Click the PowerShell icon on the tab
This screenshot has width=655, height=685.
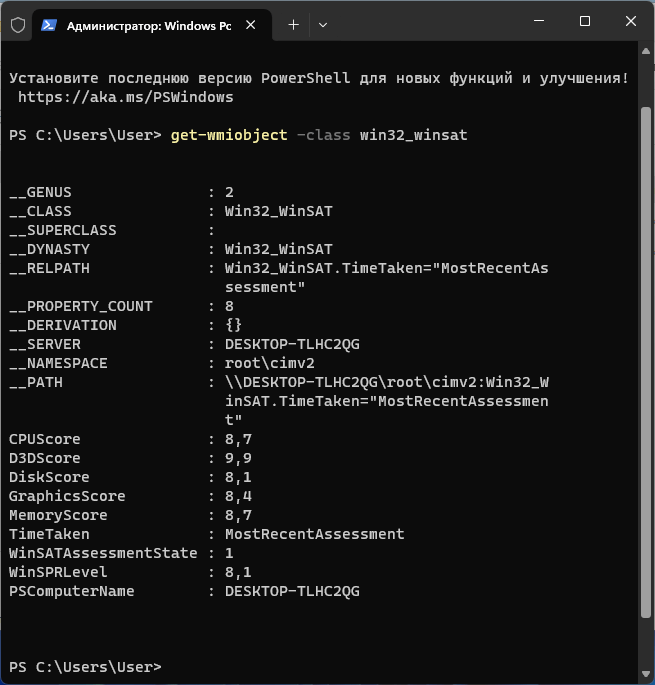[x=49, y=25]
